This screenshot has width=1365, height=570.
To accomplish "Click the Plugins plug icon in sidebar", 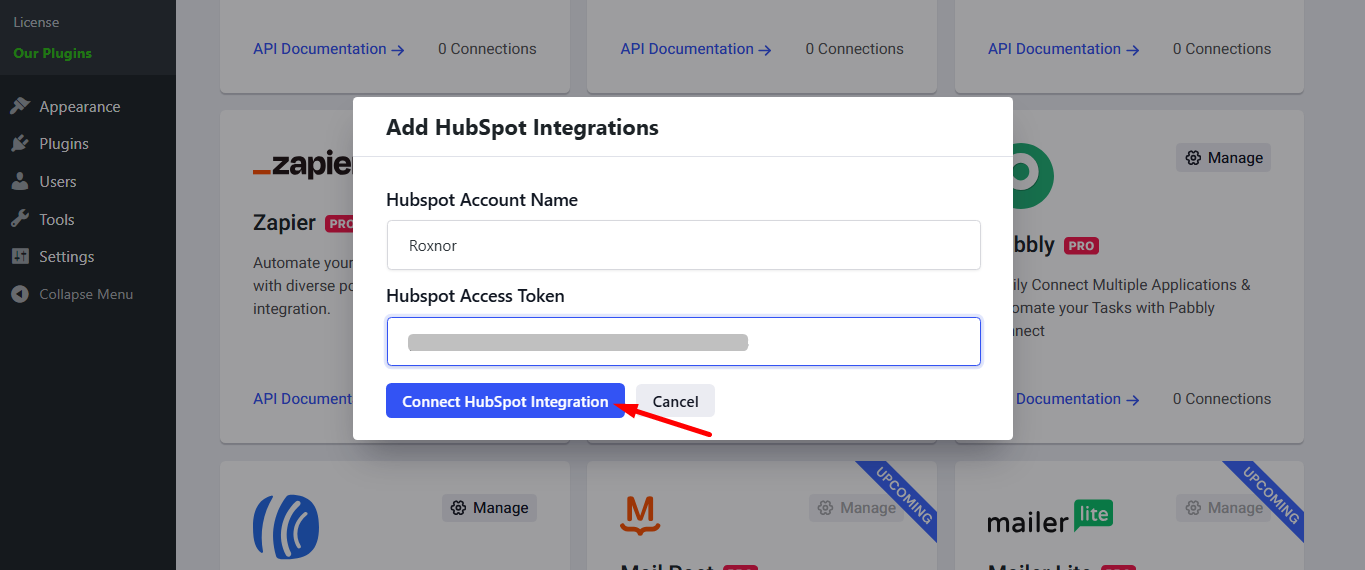I will point(20,144).
